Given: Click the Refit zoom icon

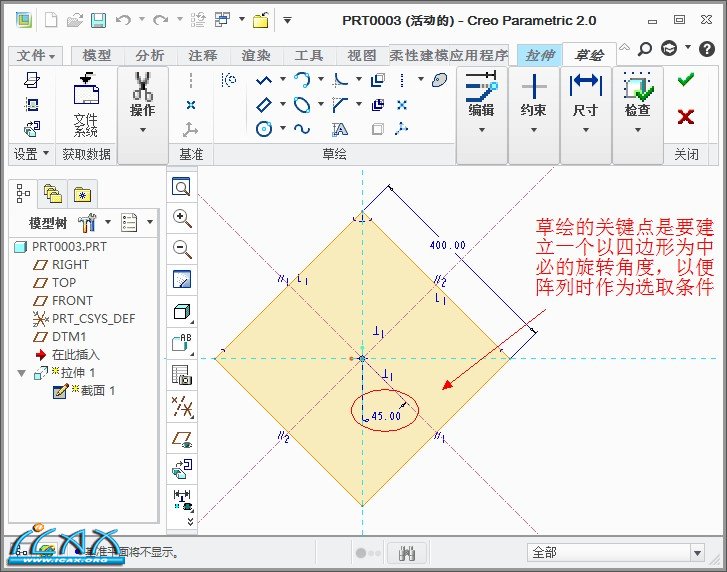Looking at the screenshot, I should 182,187.
